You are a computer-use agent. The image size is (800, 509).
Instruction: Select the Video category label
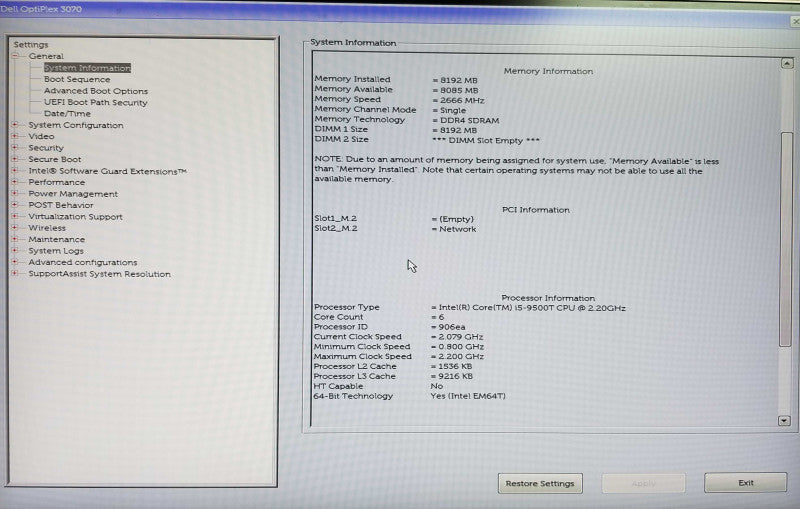(x=41, y=136)
